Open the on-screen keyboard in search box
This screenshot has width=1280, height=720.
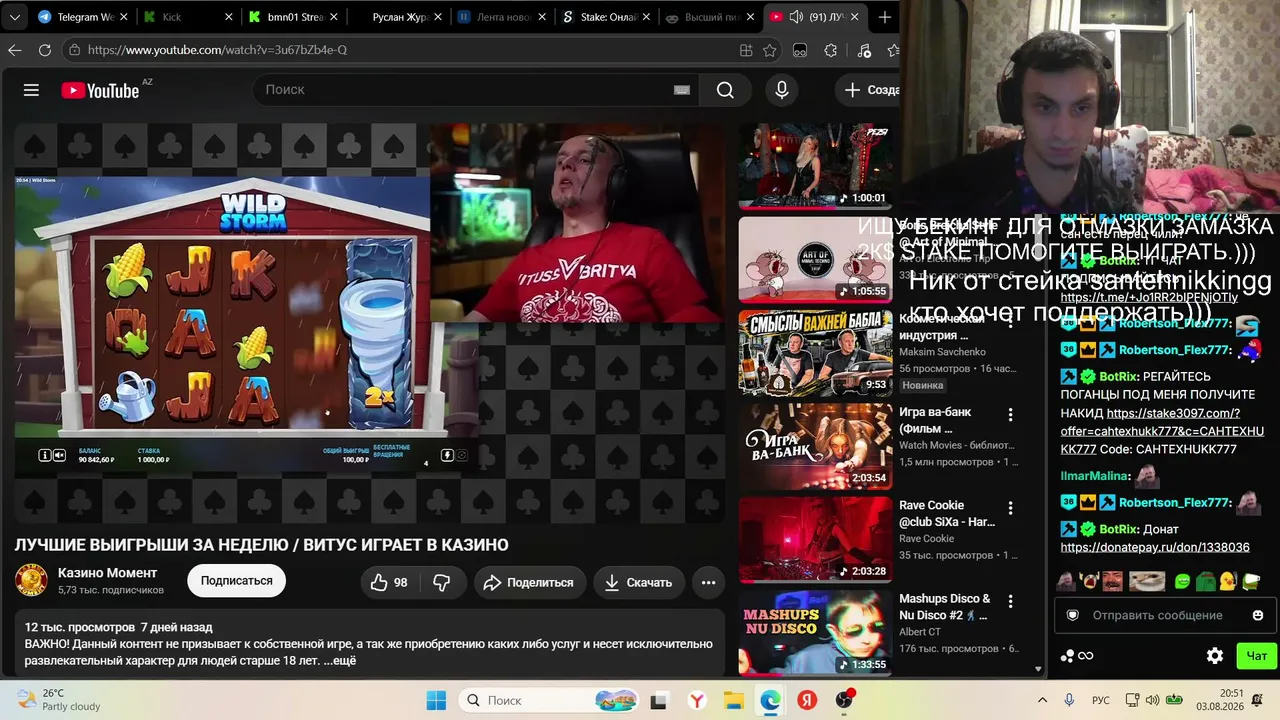pyautogui.click(x=682, y=90)
